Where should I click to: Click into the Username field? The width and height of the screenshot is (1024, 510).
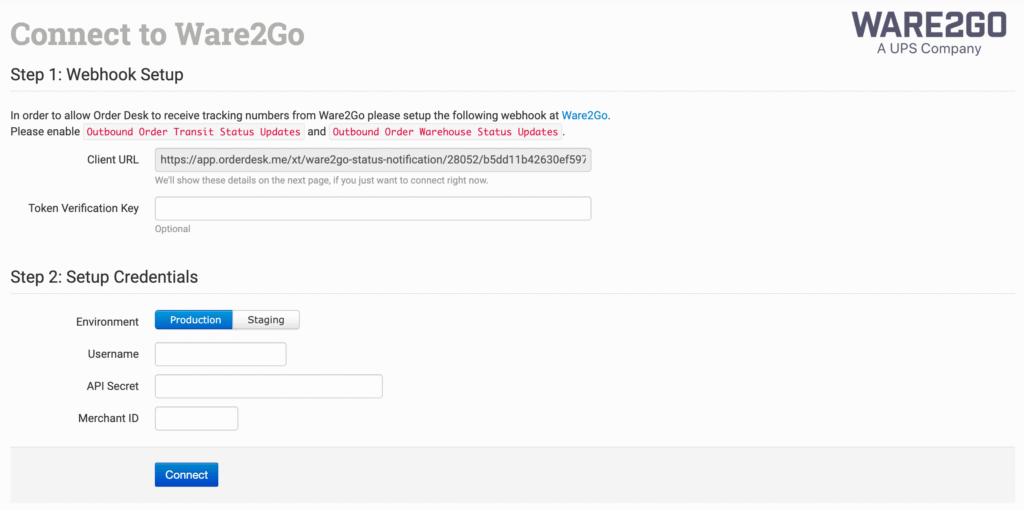[x=221, y=354]
